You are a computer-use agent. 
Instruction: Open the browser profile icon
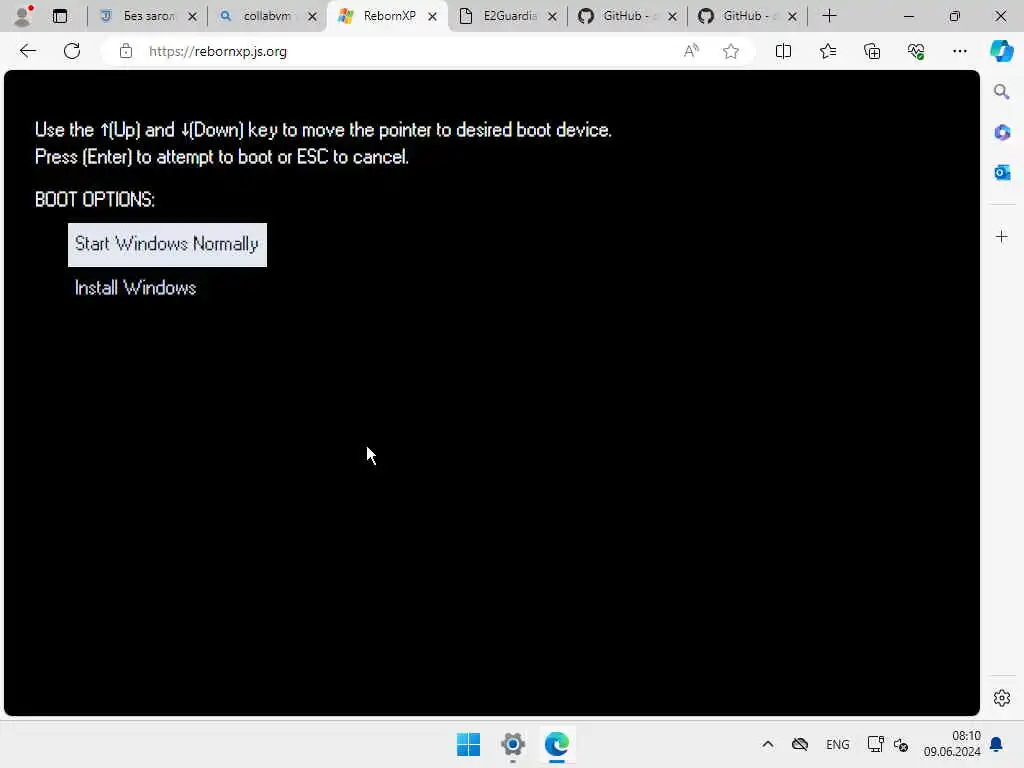(x=24, y=16)
